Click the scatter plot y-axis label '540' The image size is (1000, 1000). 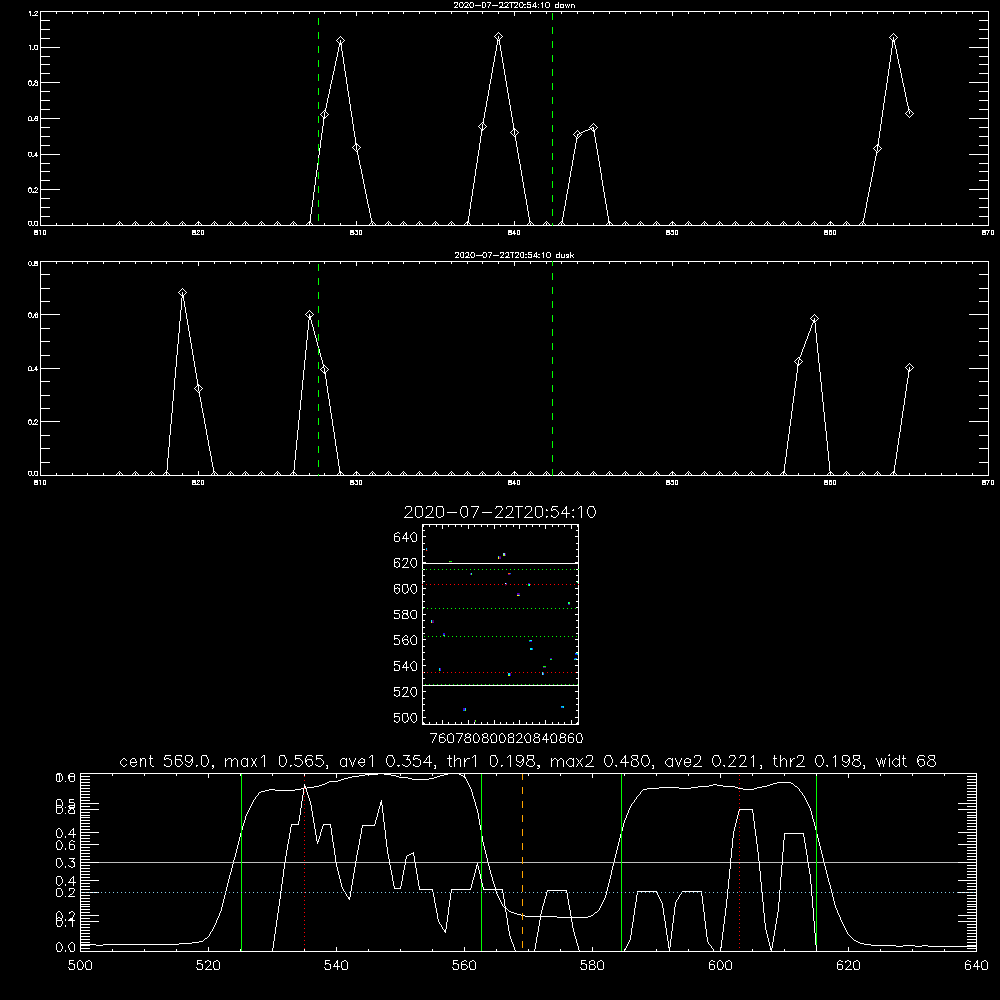pyautogui.click(x=406, y=666)
